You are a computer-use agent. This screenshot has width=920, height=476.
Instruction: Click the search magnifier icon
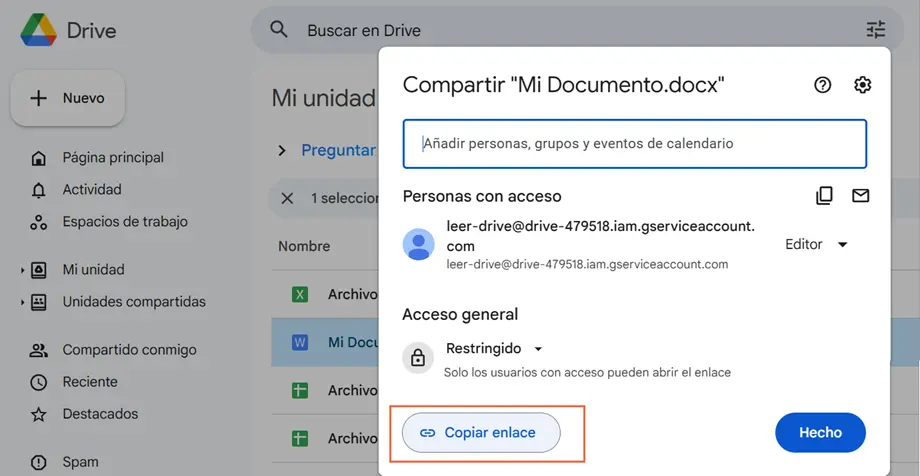pos(279,29)
